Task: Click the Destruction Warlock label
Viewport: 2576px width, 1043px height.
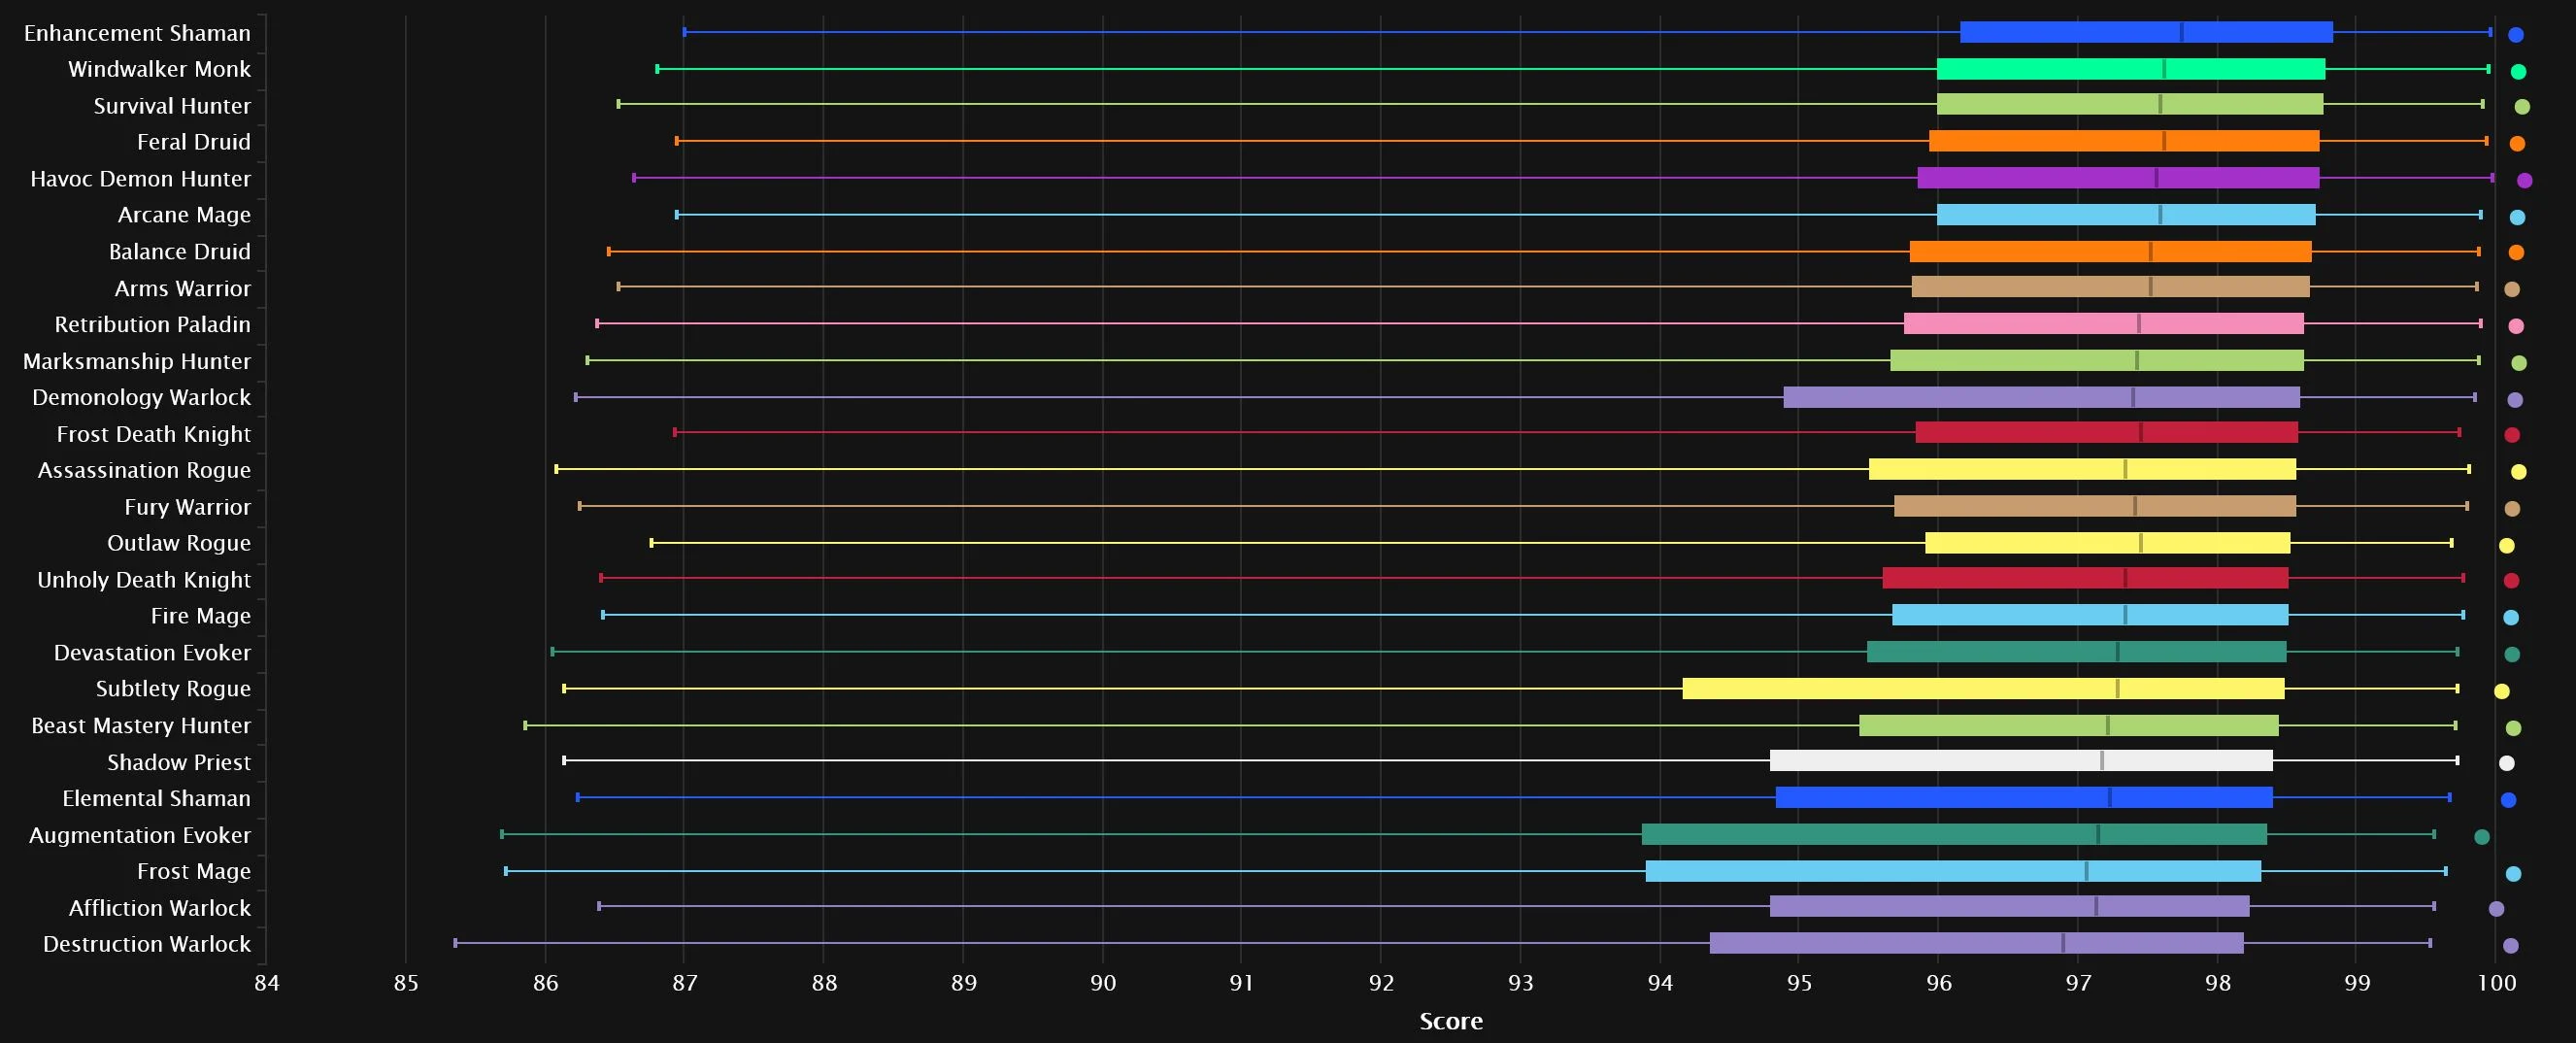Action: [x=147, y=944]
